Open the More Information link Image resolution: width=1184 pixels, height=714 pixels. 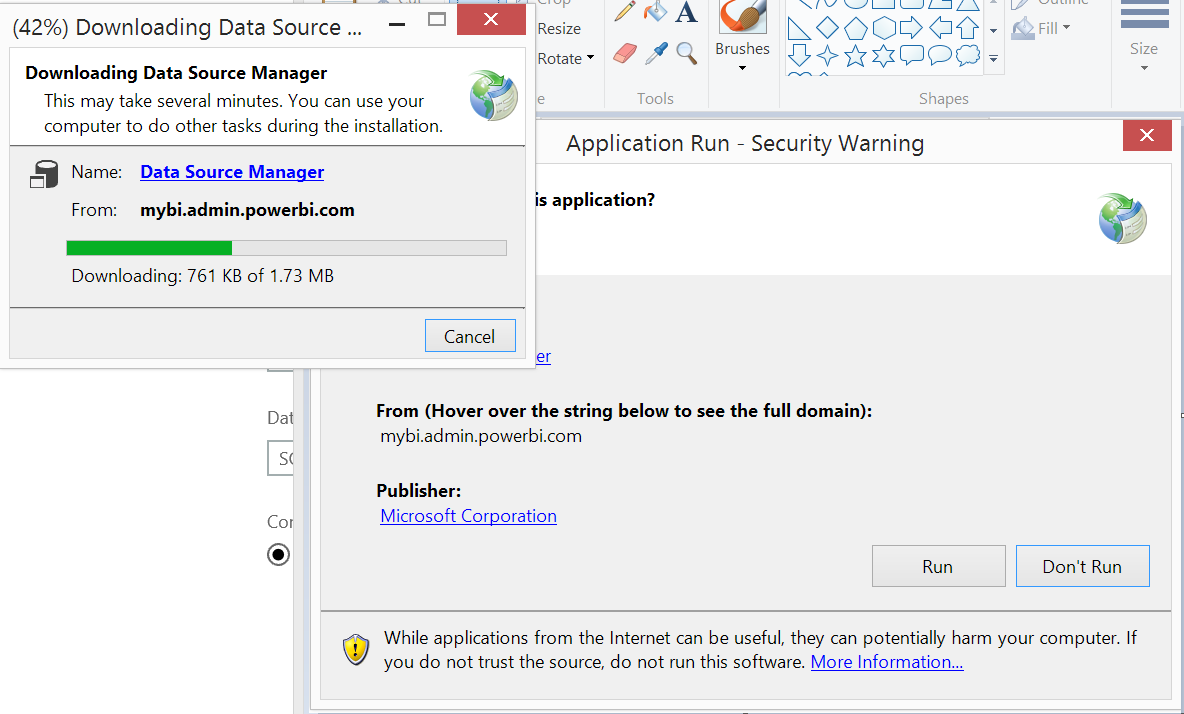886,662
